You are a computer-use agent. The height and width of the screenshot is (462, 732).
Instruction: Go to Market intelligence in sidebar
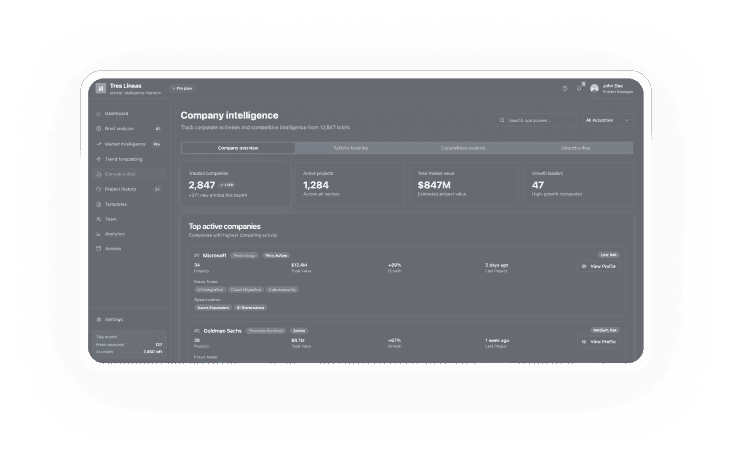click(129, 144)
